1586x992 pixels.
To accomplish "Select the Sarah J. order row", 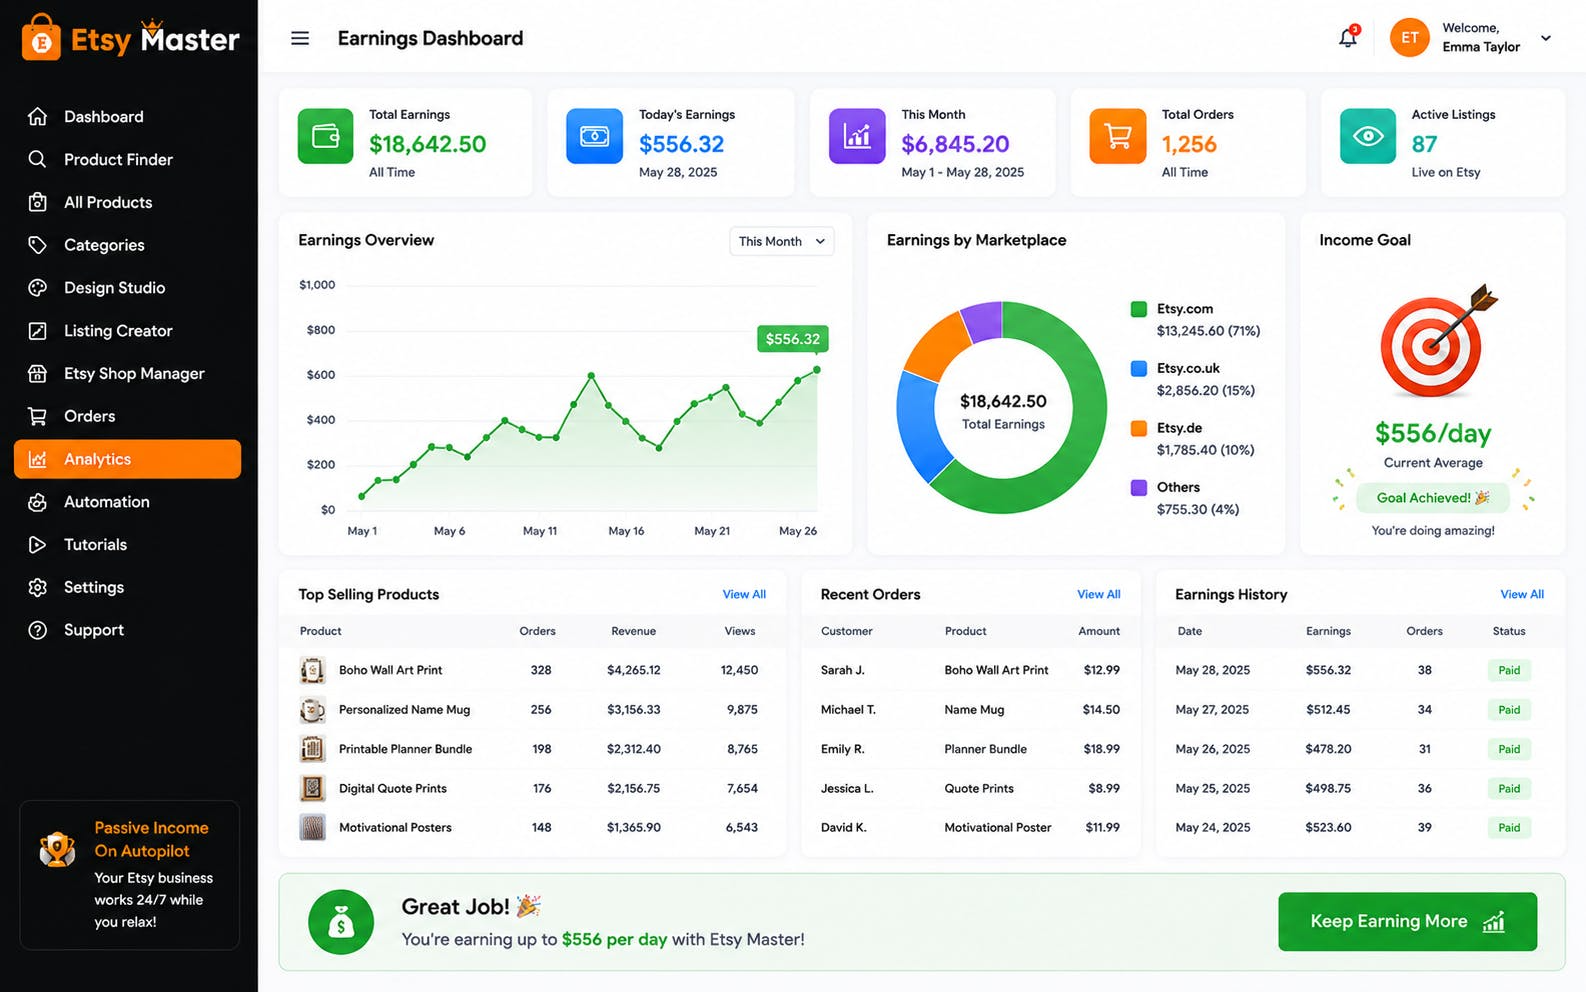I will click(970, 670).
